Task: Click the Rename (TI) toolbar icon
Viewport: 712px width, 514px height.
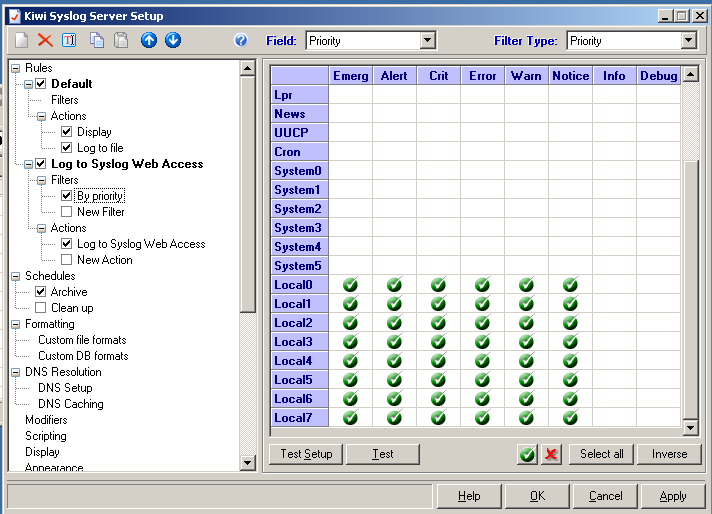Action: click(x=69, y=40)
